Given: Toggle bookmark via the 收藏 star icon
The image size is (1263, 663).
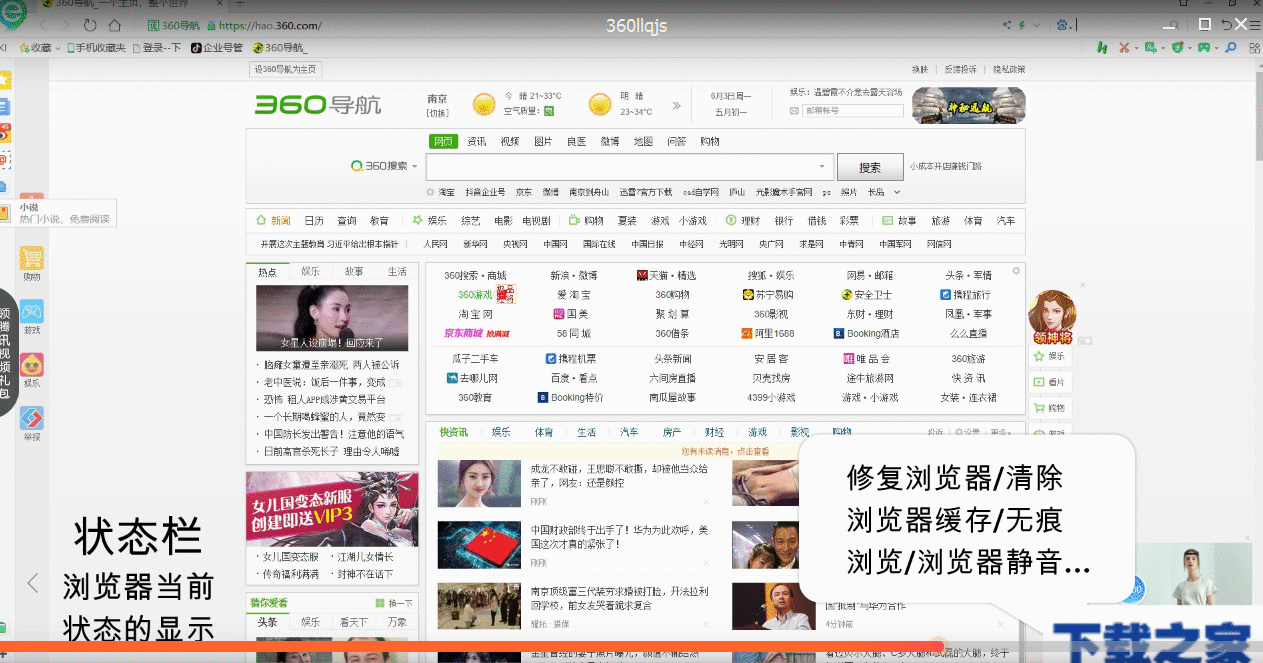Looking at the screenshot, I should coord(24,47).
